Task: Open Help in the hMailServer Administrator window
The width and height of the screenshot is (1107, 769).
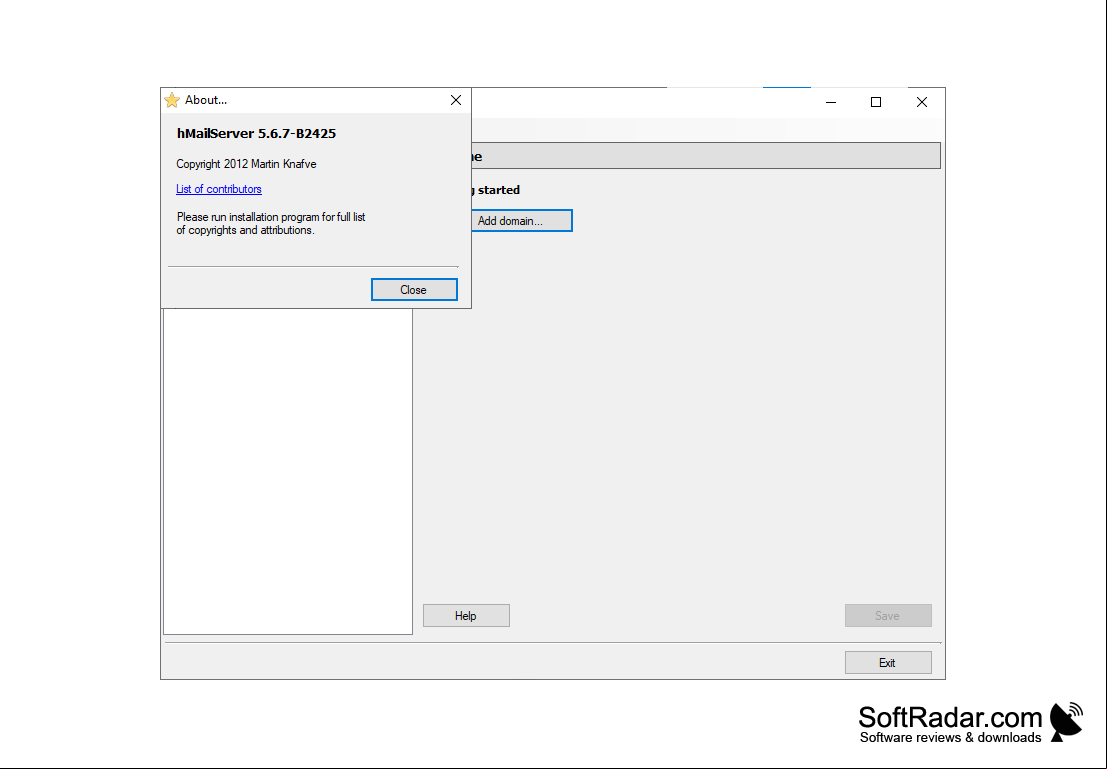Action: pos(466,616)
